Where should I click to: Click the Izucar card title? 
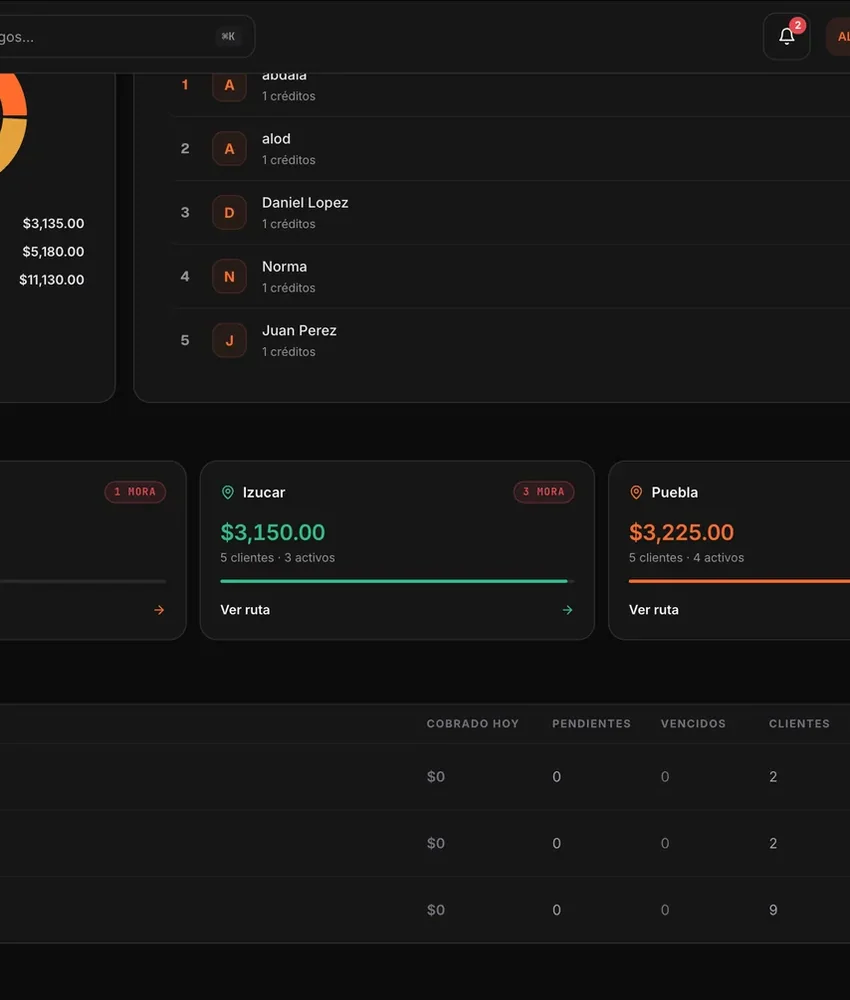pyautogui.click(x=264, y=492)
